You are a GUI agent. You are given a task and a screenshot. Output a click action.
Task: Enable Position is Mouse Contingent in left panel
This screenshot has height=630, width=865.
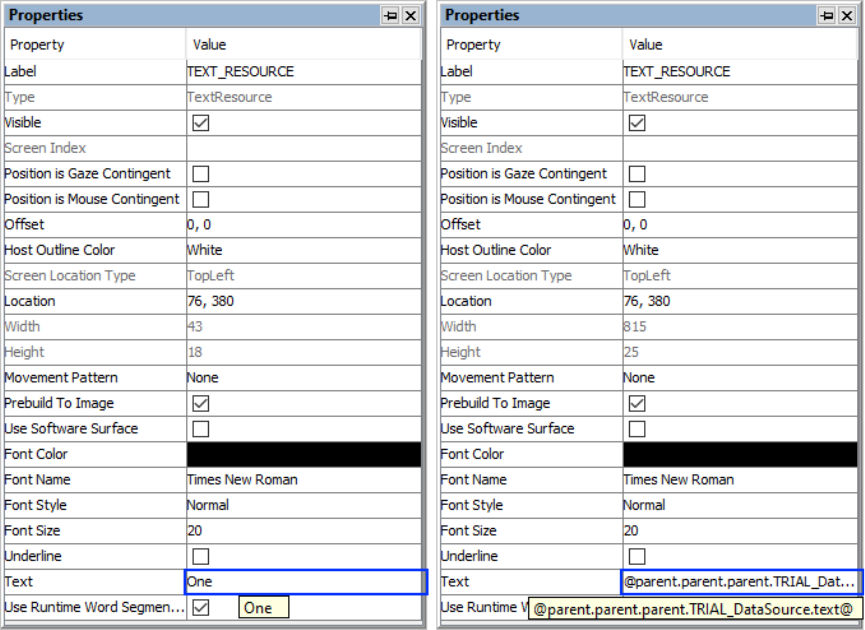point(201,199)
